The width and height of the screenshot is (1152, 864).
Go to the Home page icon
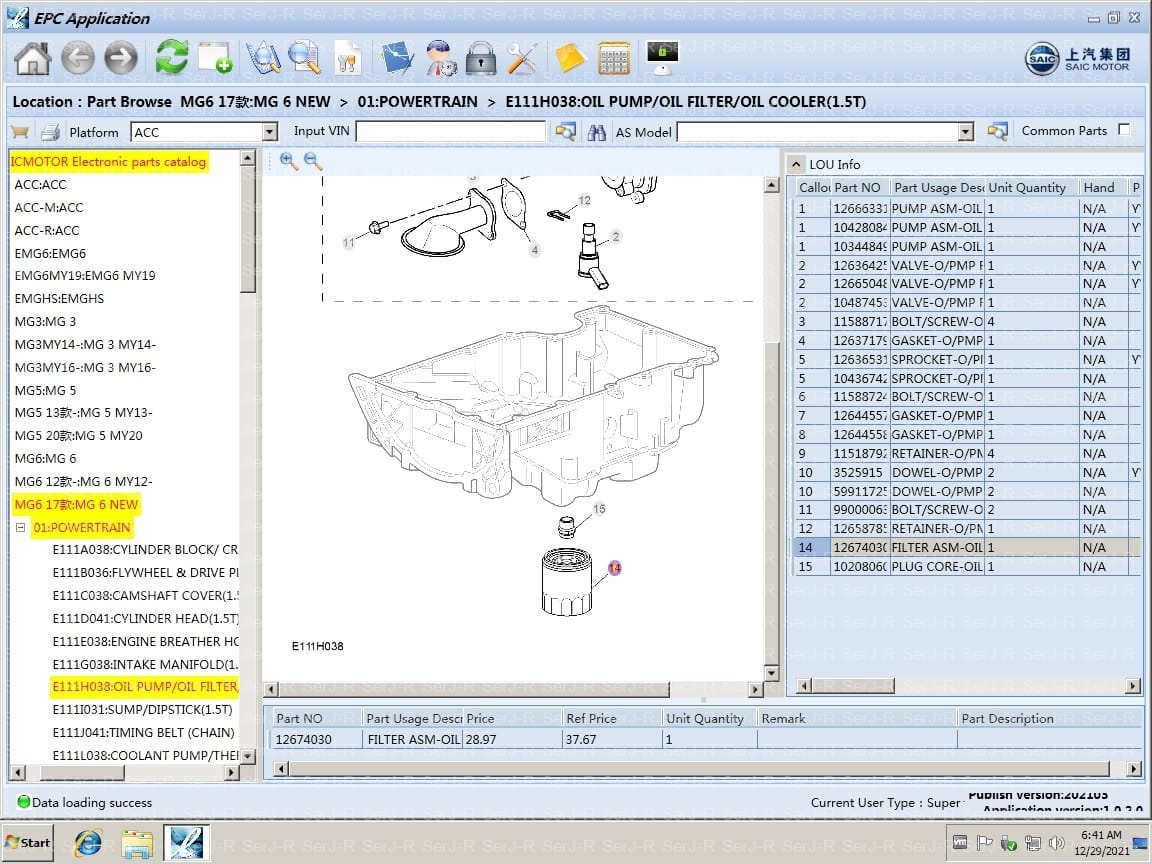pos(33,58)
